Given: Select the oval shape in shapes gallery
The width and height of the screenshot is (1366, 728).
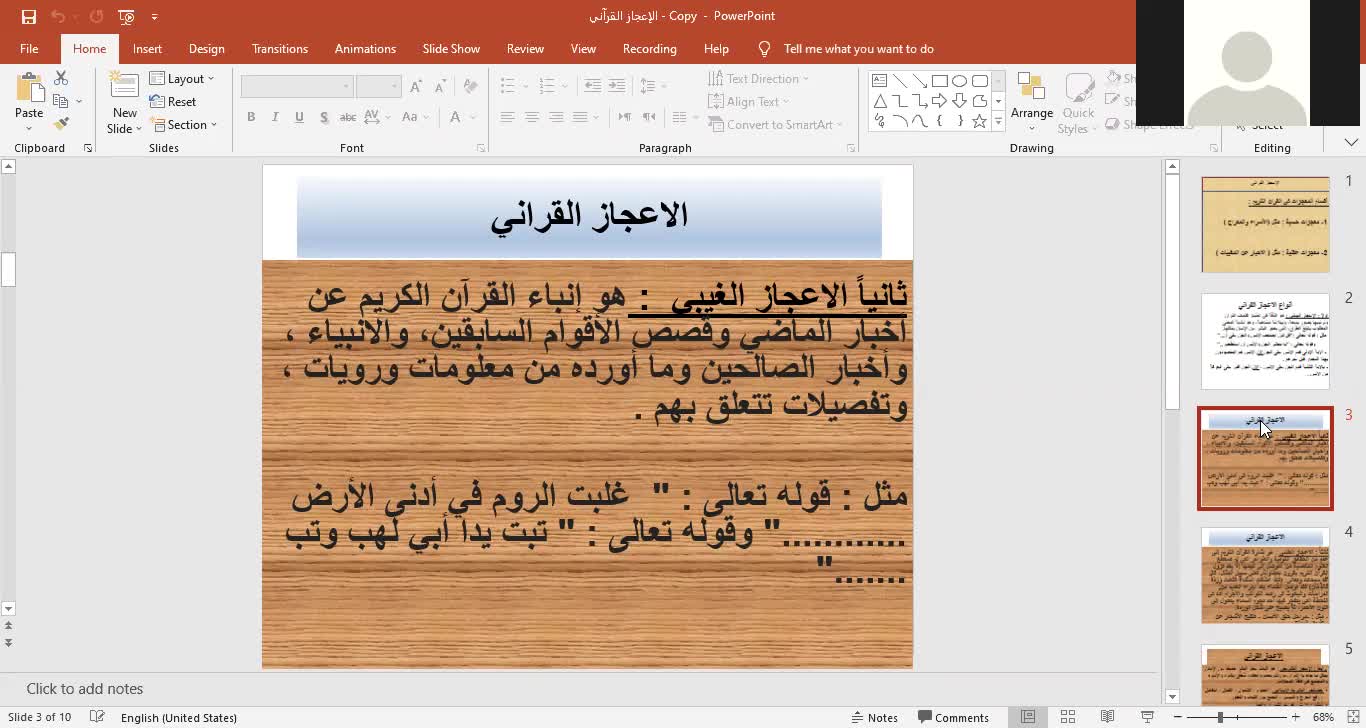Looking at the screenshot, I should click(959, 81).
